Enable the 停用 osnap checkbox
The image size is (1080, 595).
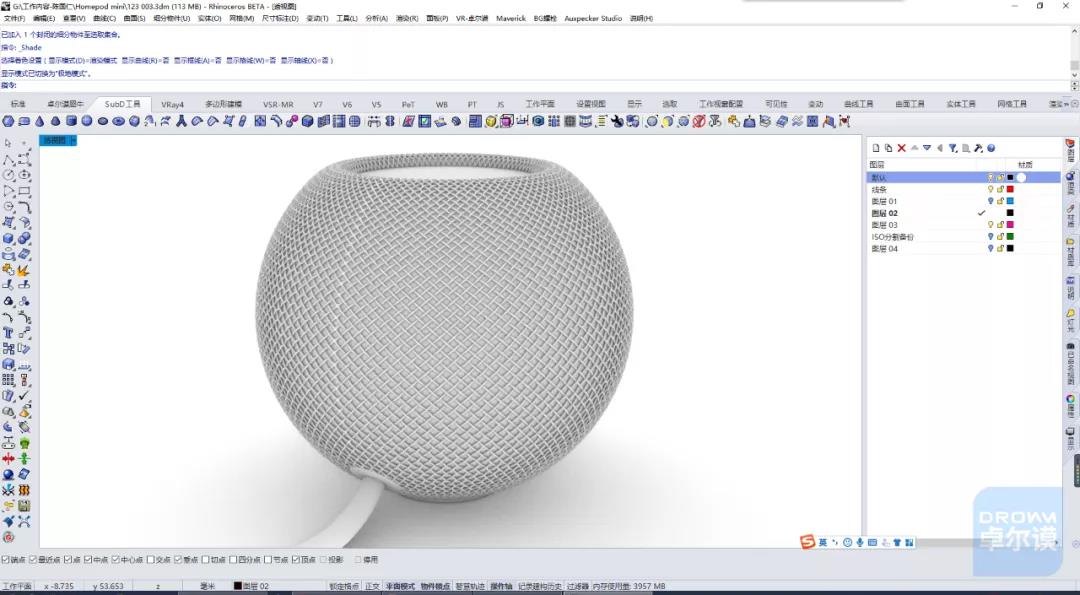357,560
